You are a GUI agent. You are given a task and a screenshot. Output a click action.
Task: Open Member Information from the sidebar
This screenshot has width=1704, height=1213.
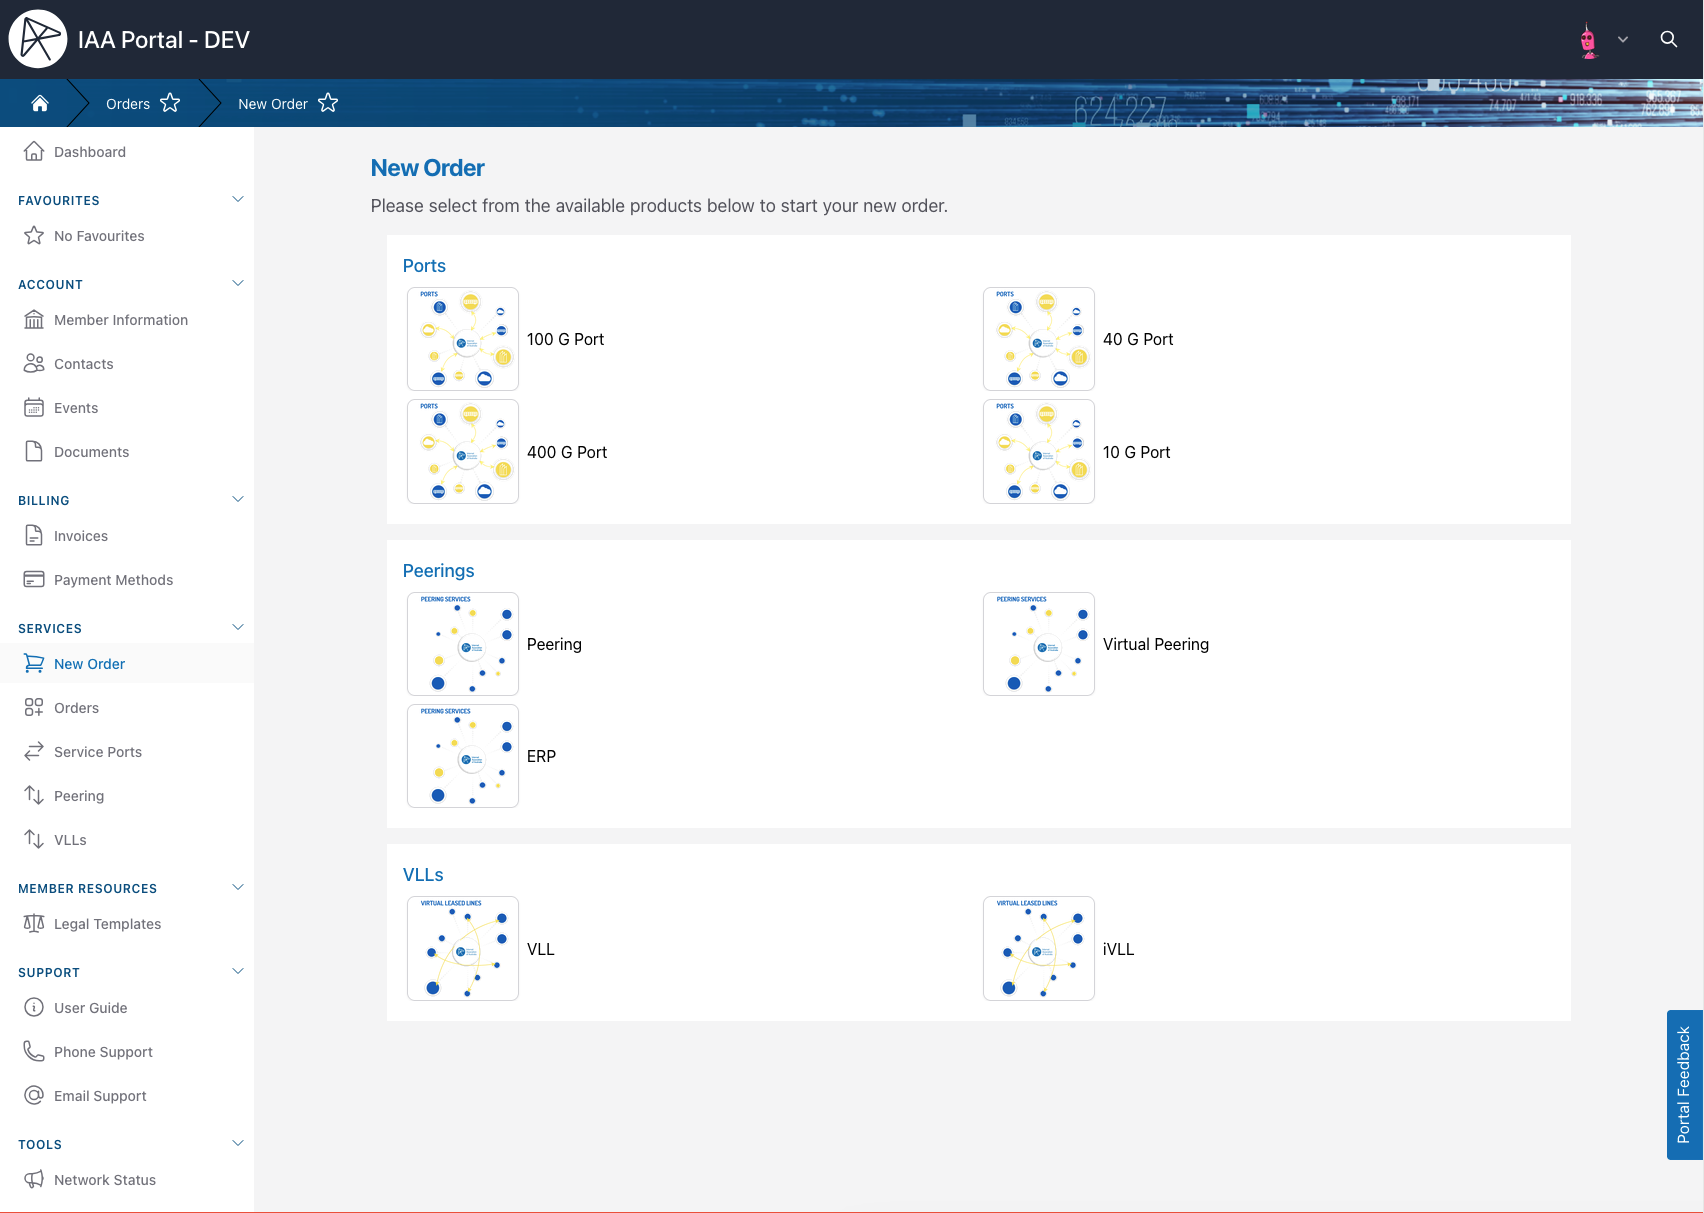click(120, 320)
